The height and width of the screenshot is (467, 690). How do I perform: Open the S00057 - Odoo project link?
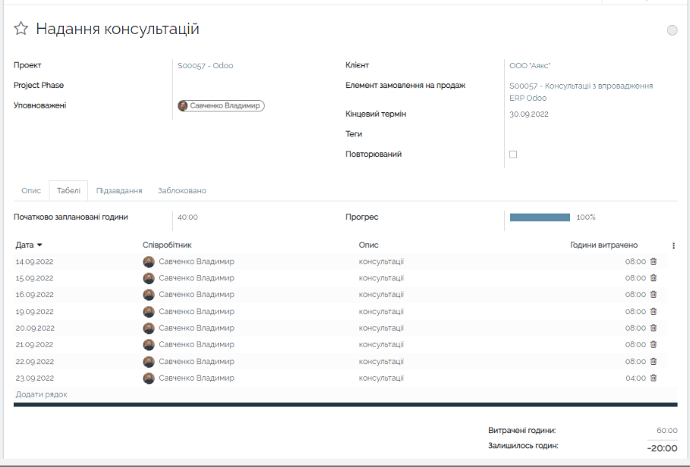coord(205,65)
